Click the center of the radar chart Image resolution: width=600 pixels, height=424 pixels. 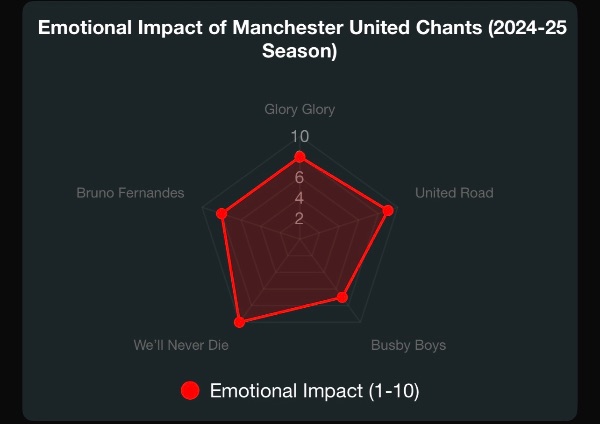(x=300, y=239)
